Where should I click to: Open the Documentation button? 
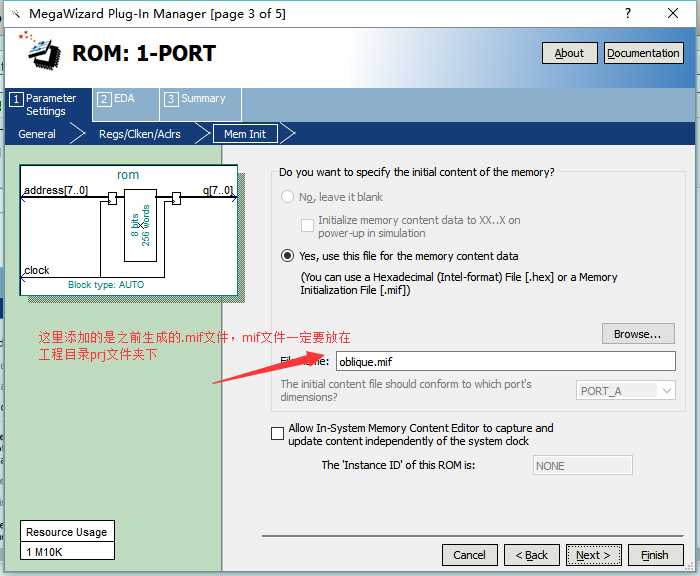tap(643, 53)
